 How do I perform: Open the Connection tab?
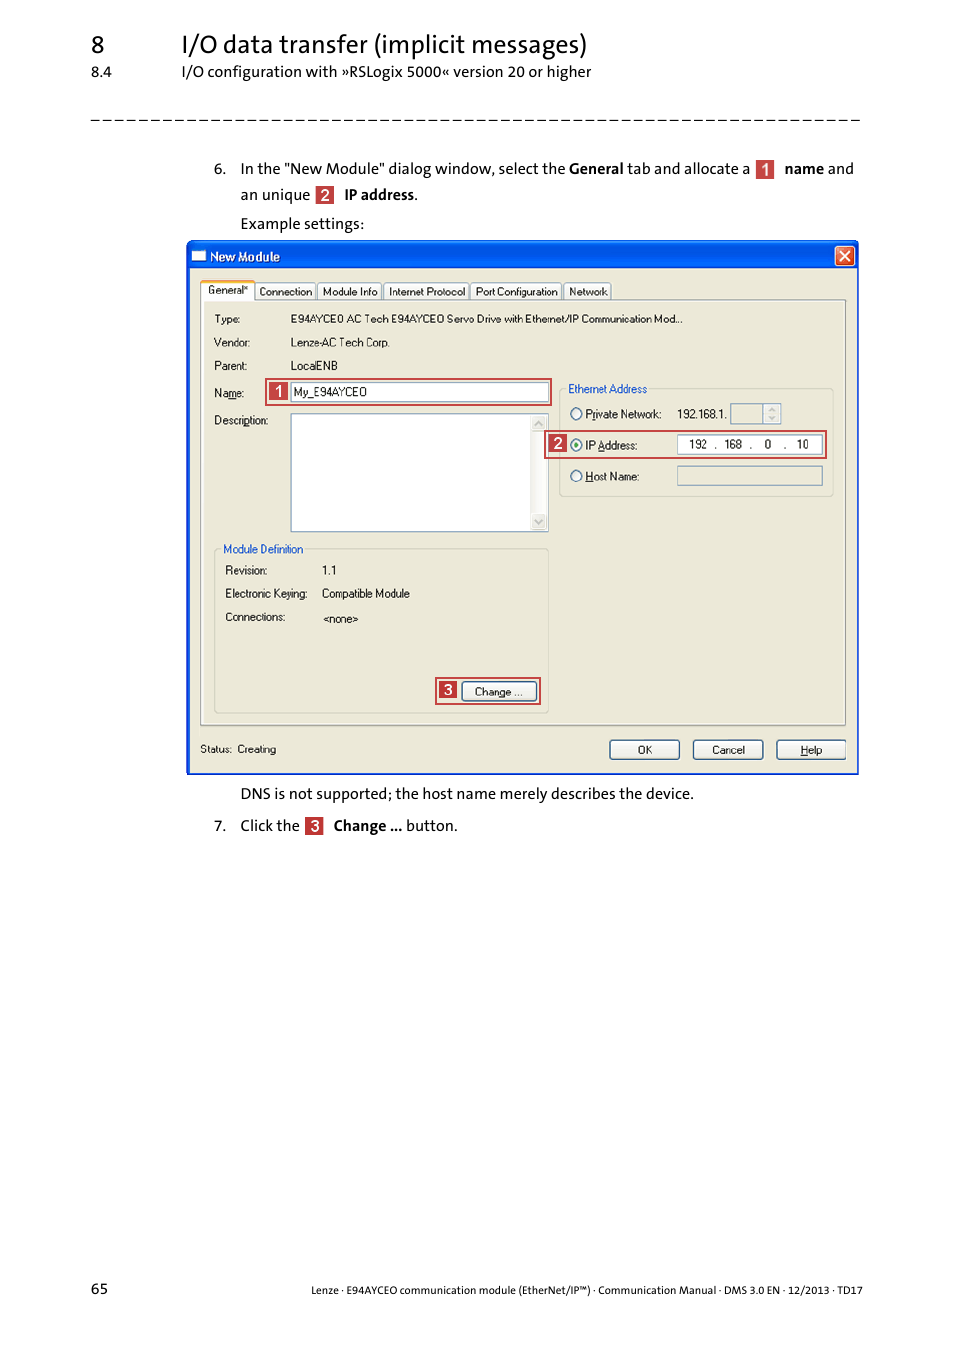285,292
